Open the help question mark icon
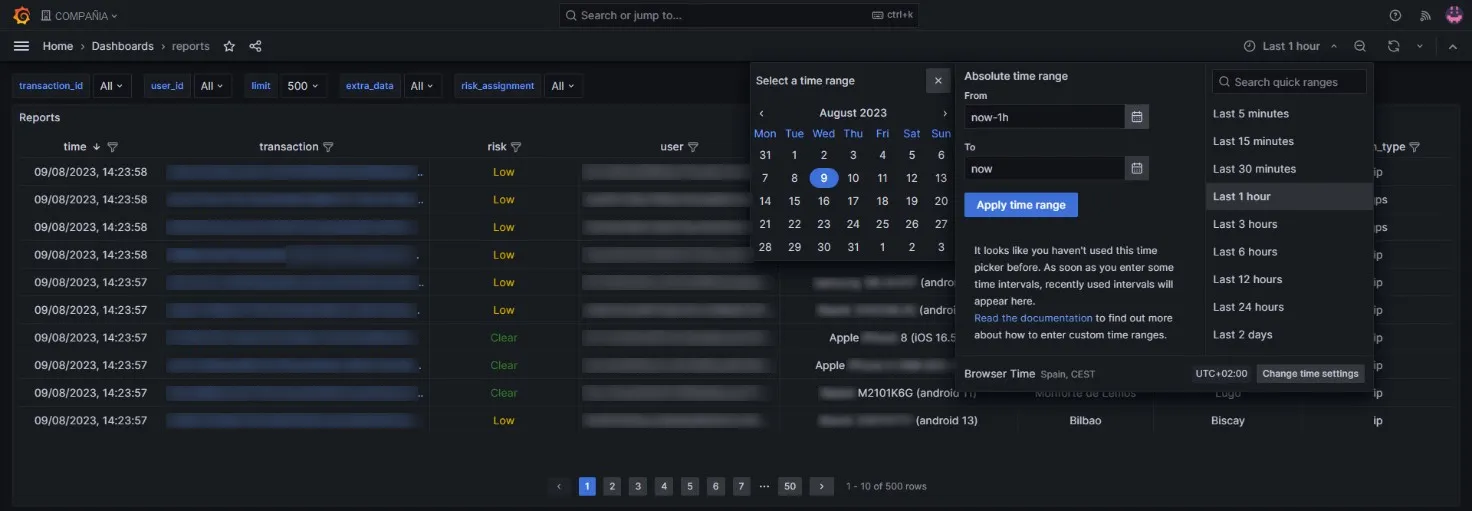Screen dimensions: 1472x511 coord(1396,16)
